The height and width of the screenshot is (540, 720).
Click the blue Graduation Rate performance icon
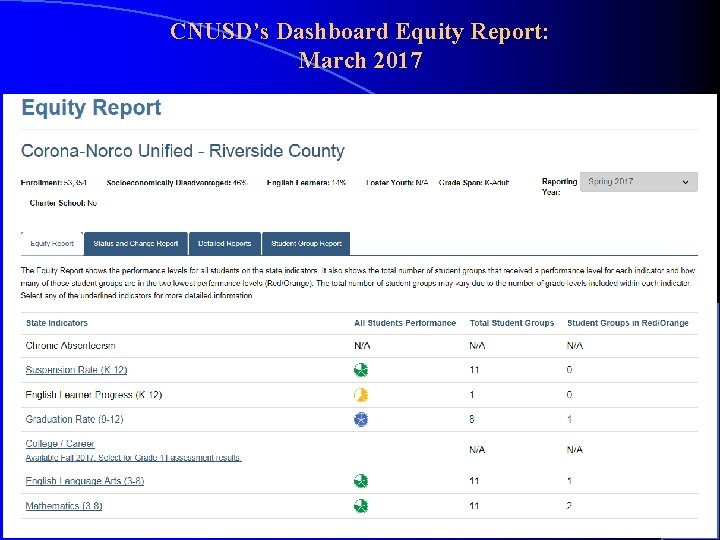coord(361,419)
